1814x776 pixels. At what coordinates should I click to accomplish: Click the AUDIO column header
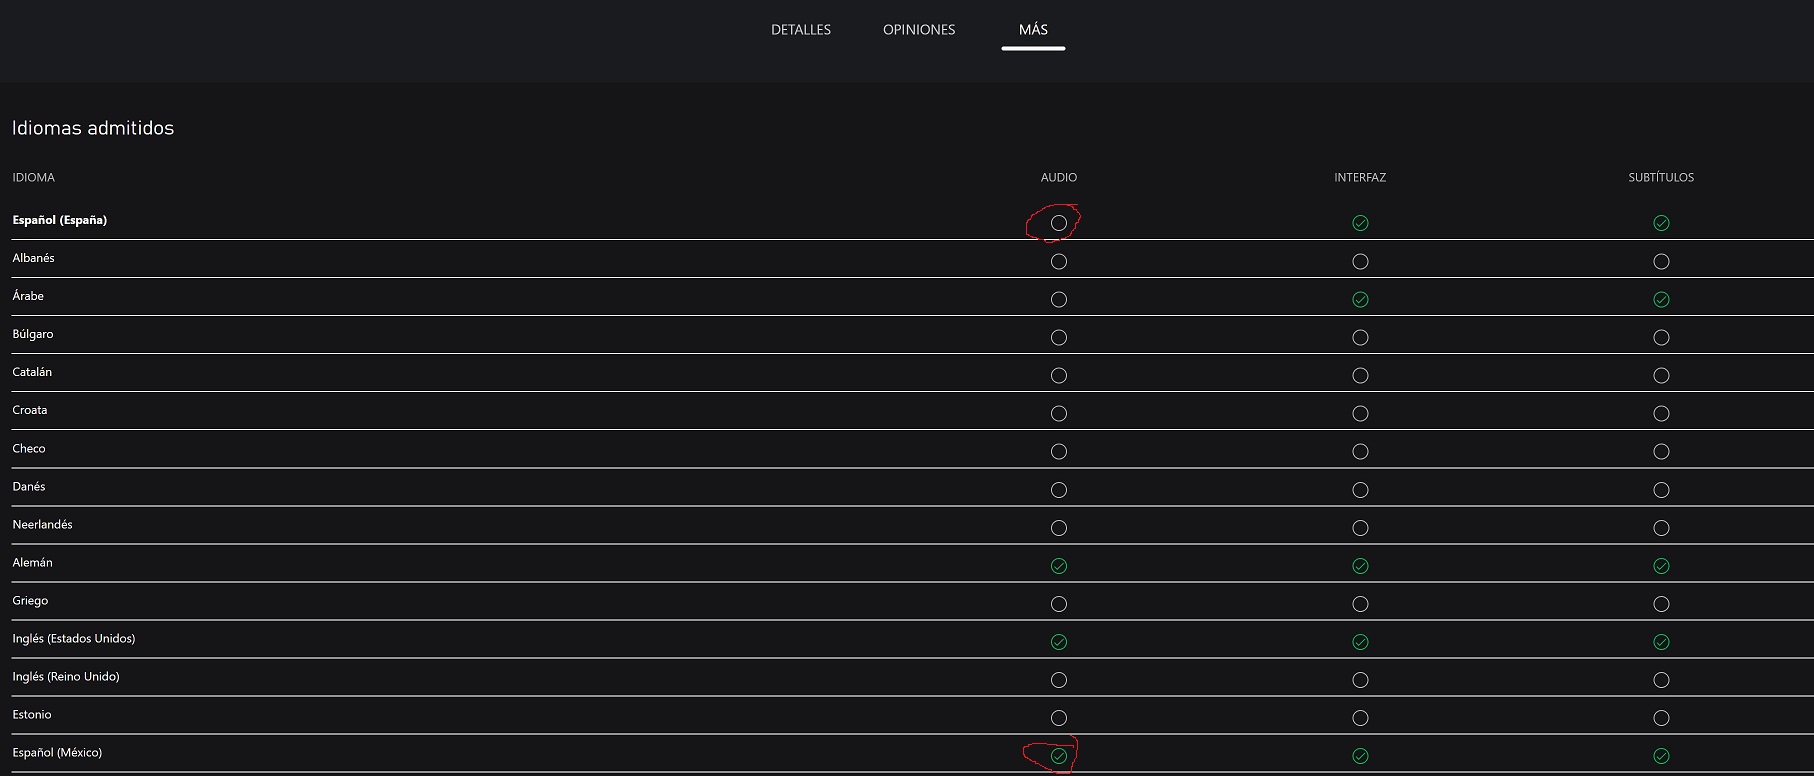pyautogui.click(x=1059, y=177)
